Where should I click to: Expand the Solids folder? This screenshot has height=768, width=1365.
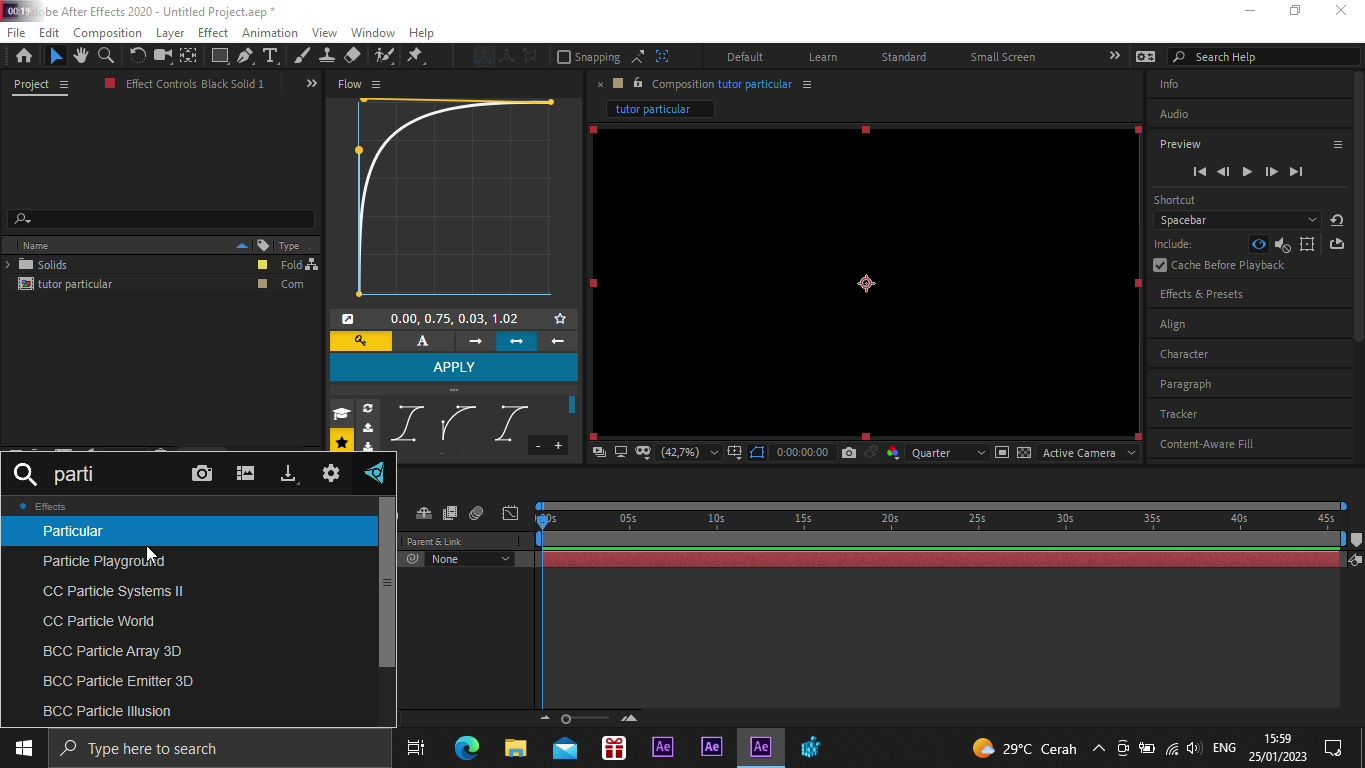tap(8, 265)
